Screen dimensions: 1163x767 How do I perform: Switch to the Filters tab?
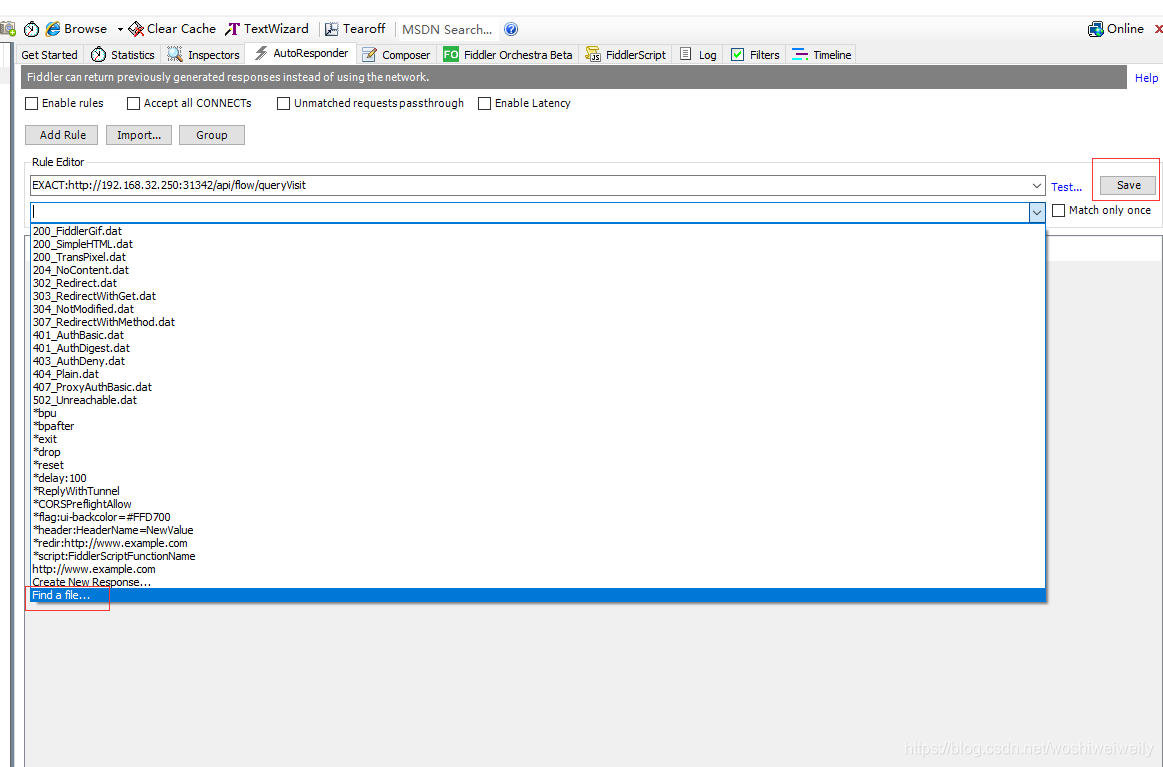(755, 55)
